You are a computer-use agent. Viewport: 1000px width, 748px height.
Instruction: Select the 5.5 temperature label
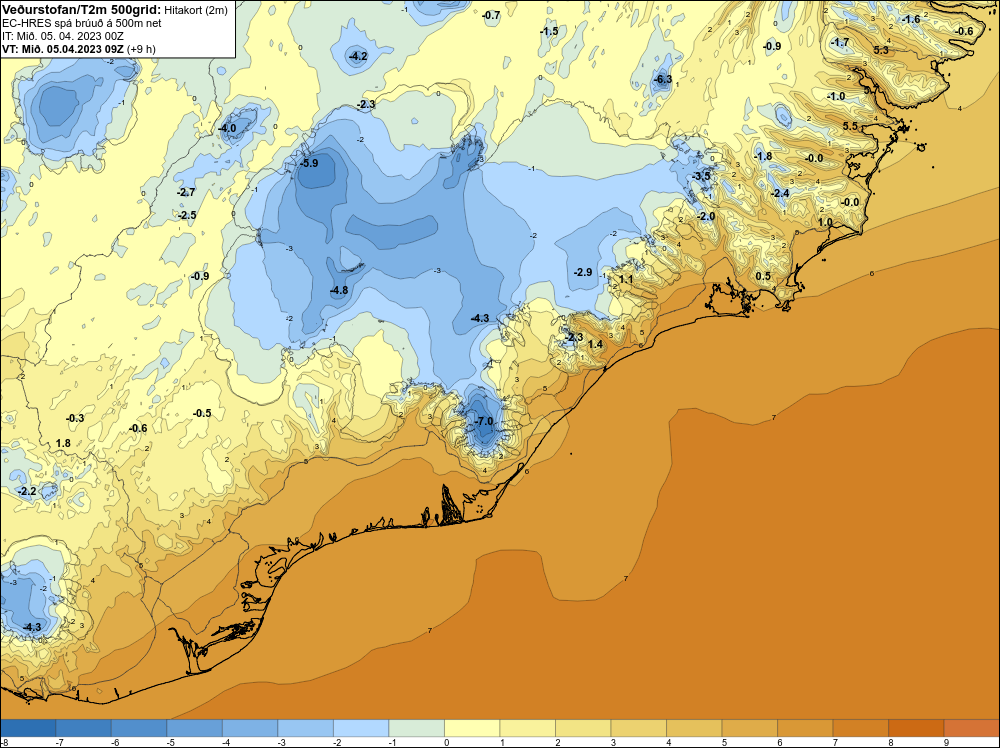coord(850,126)
